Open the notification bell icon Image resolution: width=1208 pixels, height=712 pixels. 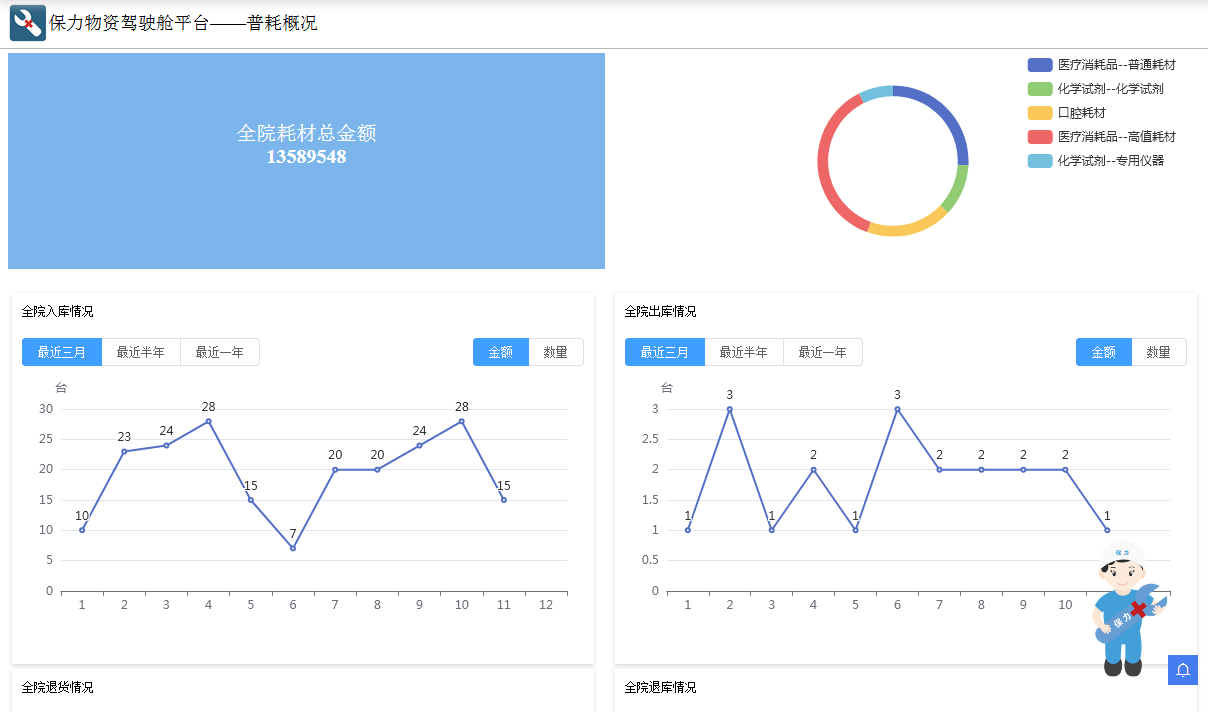pyautogui.click(x=1183, y=670)
